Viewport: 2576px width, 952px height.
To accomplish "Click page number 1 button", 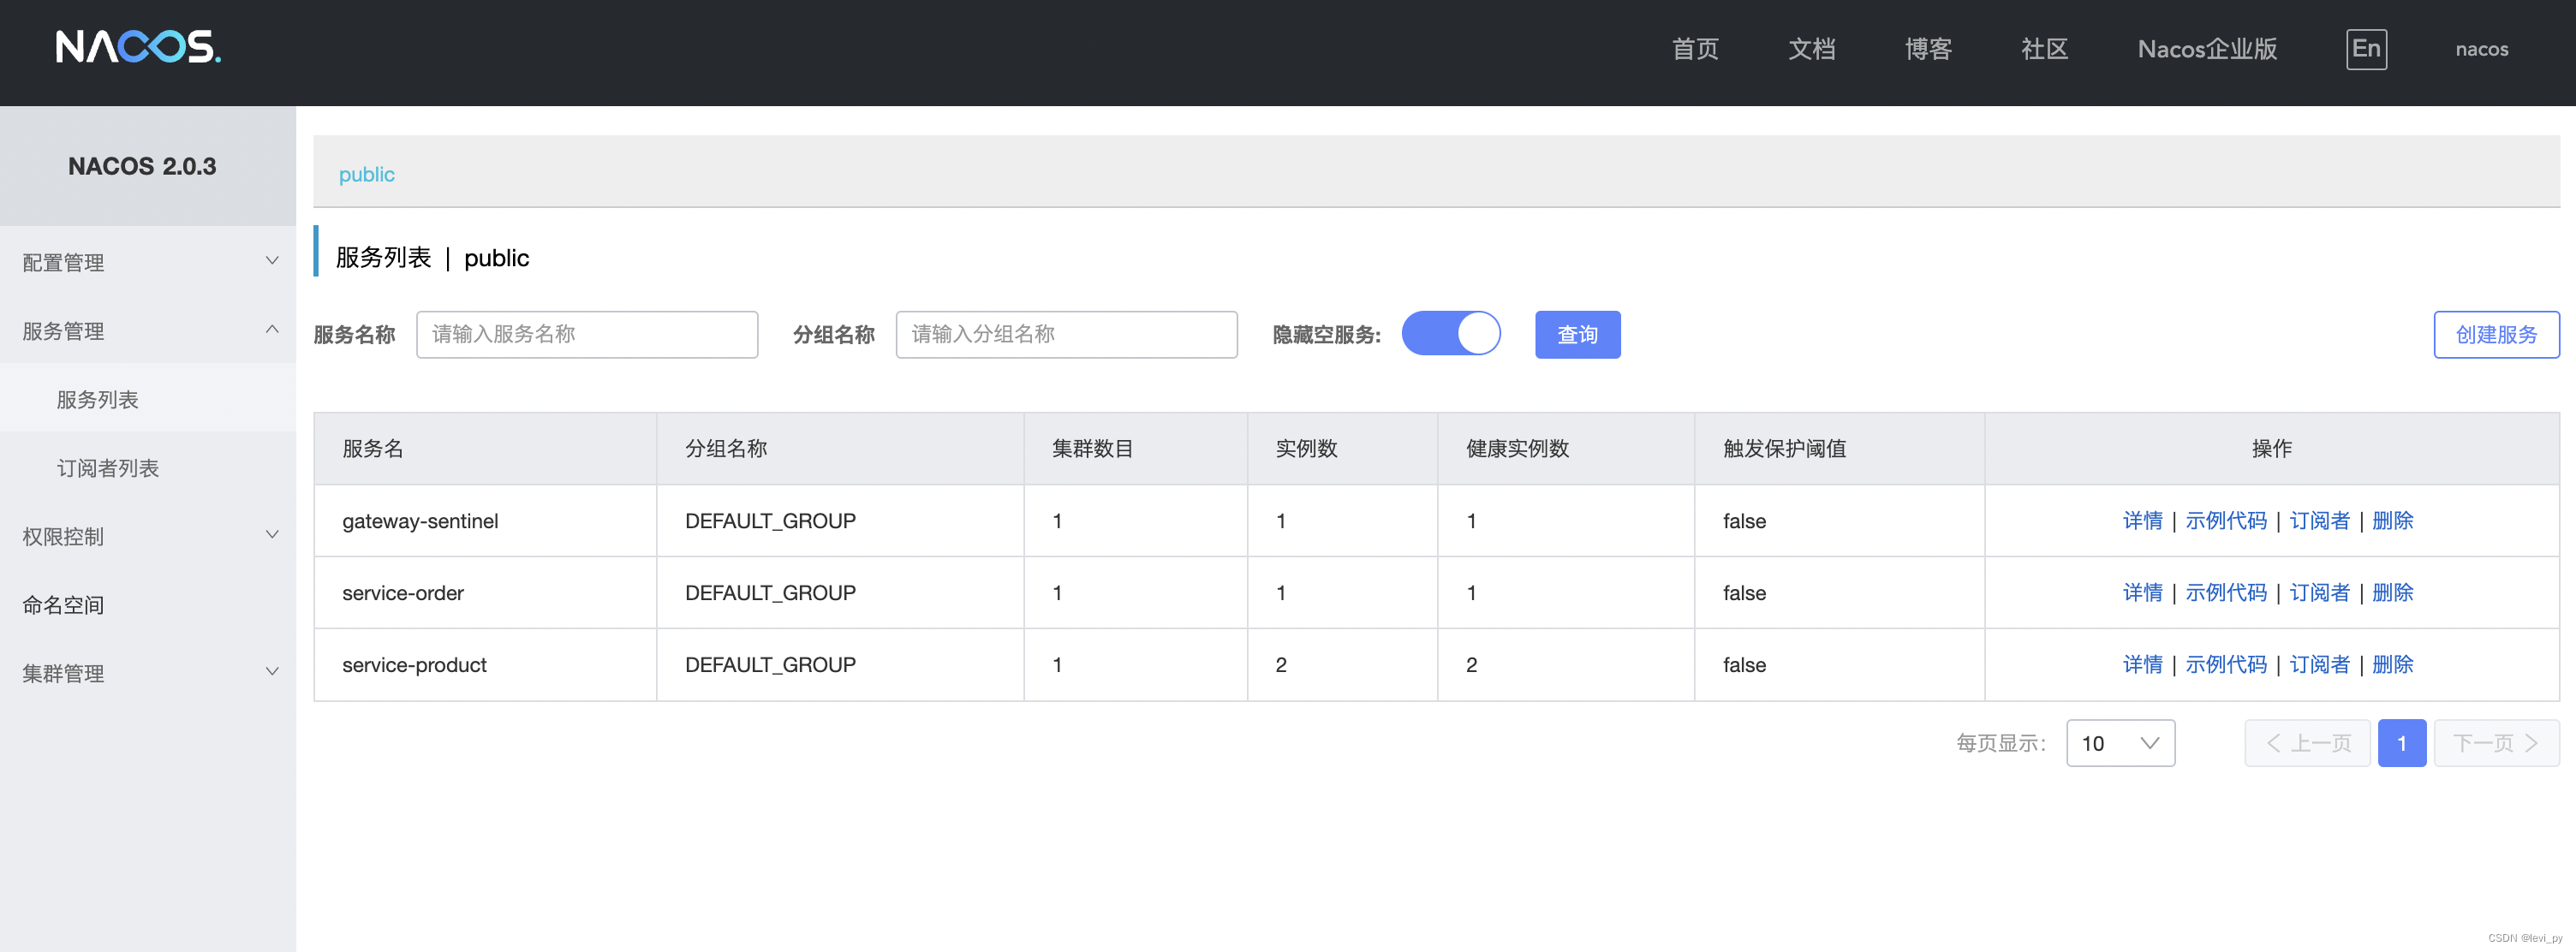I will (x=2401, y=743).
